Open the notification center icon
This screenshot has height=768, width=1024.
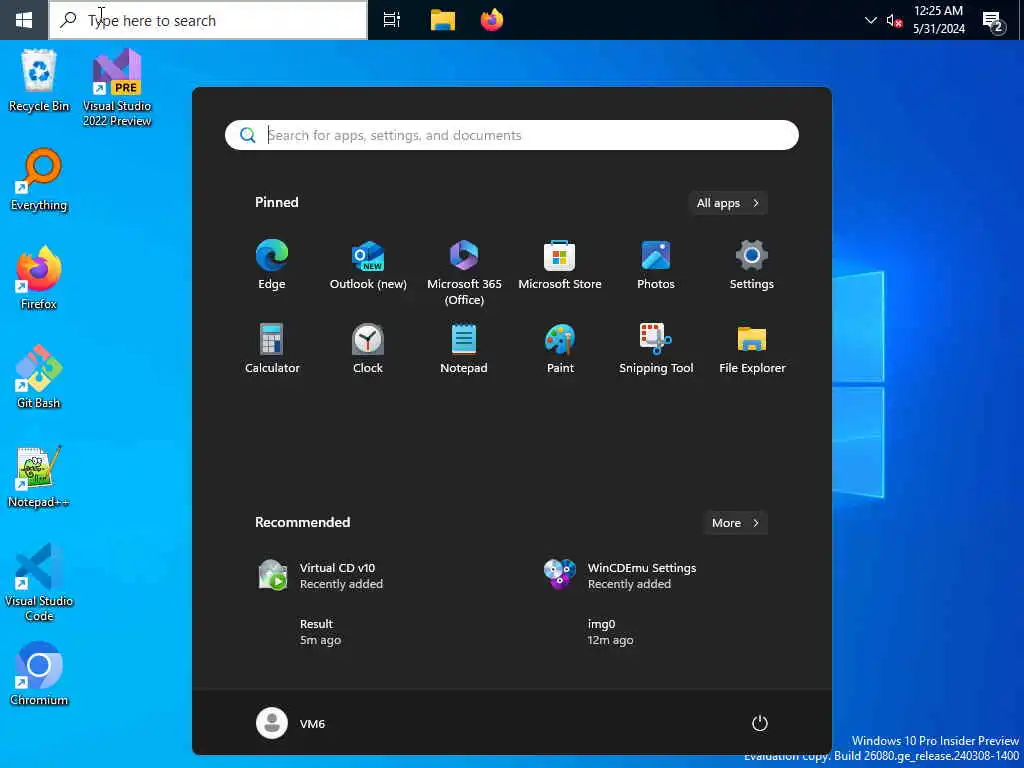(994, 21)
